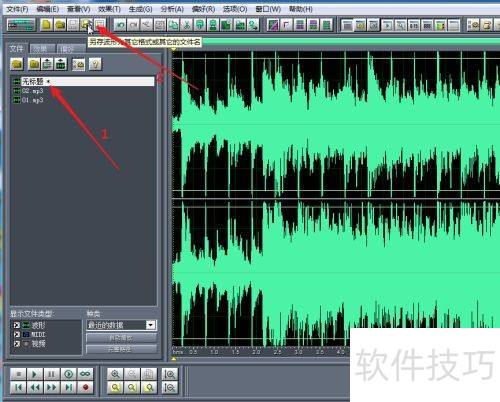Click the Save As toolbar icon
Viewport: 500px width, 402px height.
86,25
